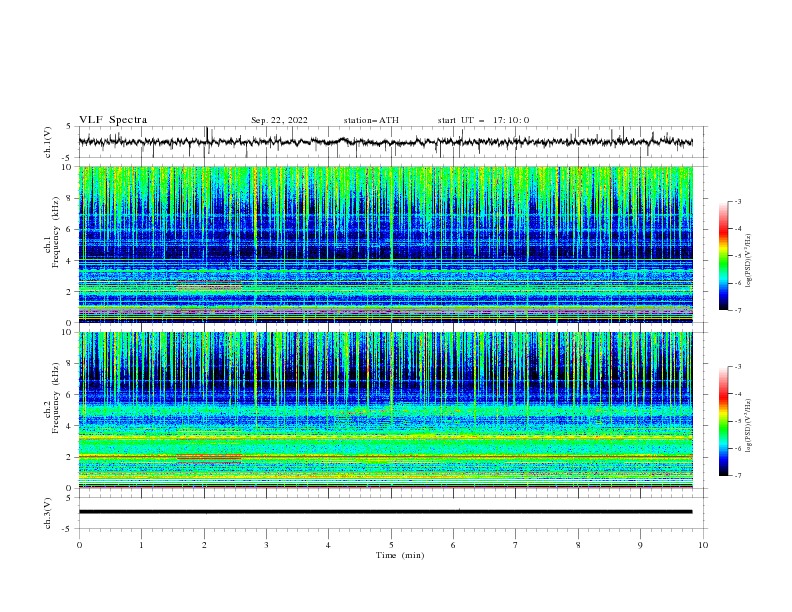Viewport: 792px width, 612px height.
Task: Click the "VLF Spectra" plot title
Action: tap(113, 120)
